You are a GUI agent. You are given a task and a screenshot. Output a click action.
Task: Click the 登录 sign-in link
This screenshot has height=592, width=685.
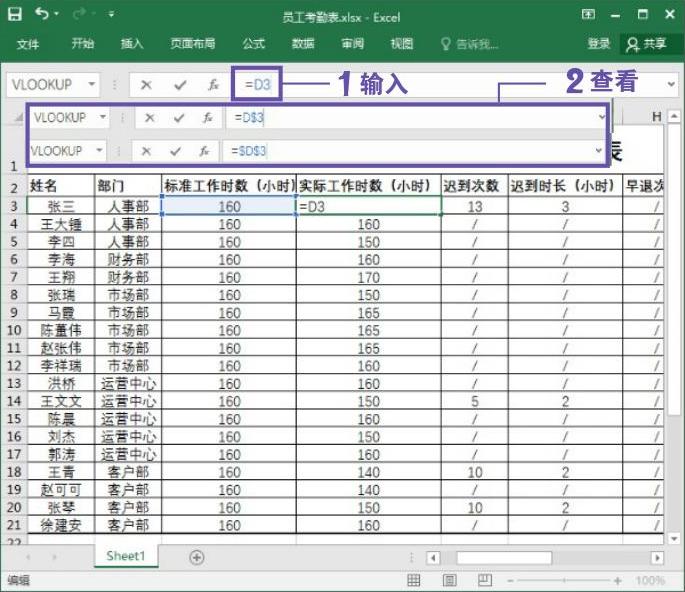point(599,44)
